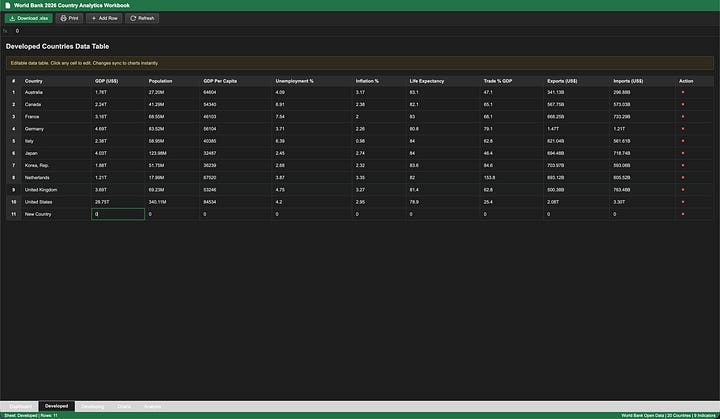Select the Japan country cell
This screenshot has height=419, width=720.
[x=56, y=153]
